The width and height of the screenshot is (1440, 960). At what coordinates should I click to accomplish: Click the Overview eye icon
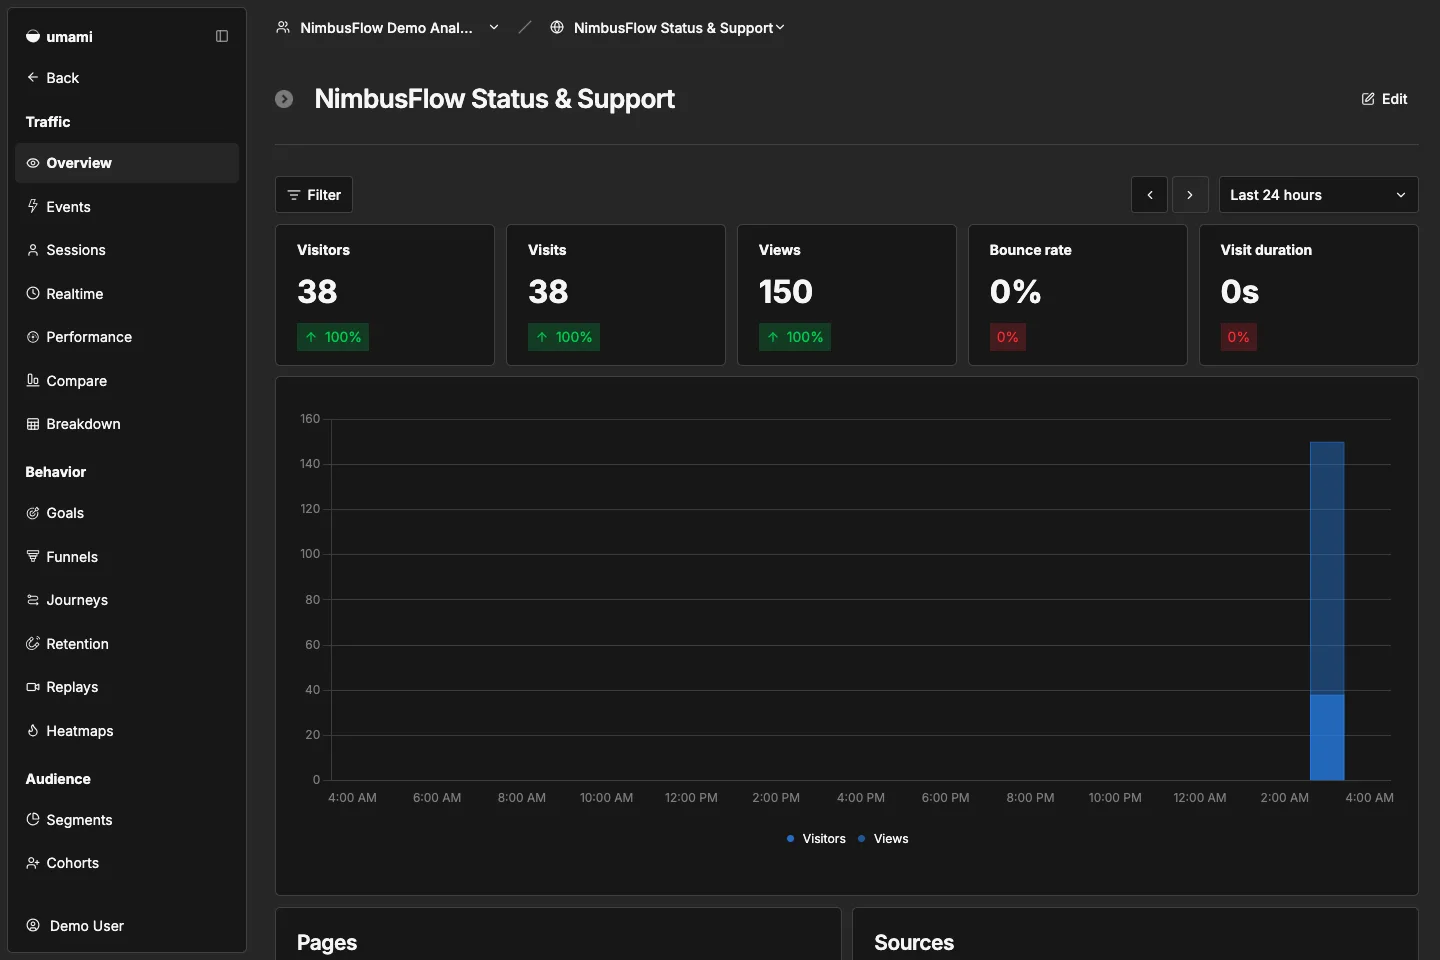point(33,163)
